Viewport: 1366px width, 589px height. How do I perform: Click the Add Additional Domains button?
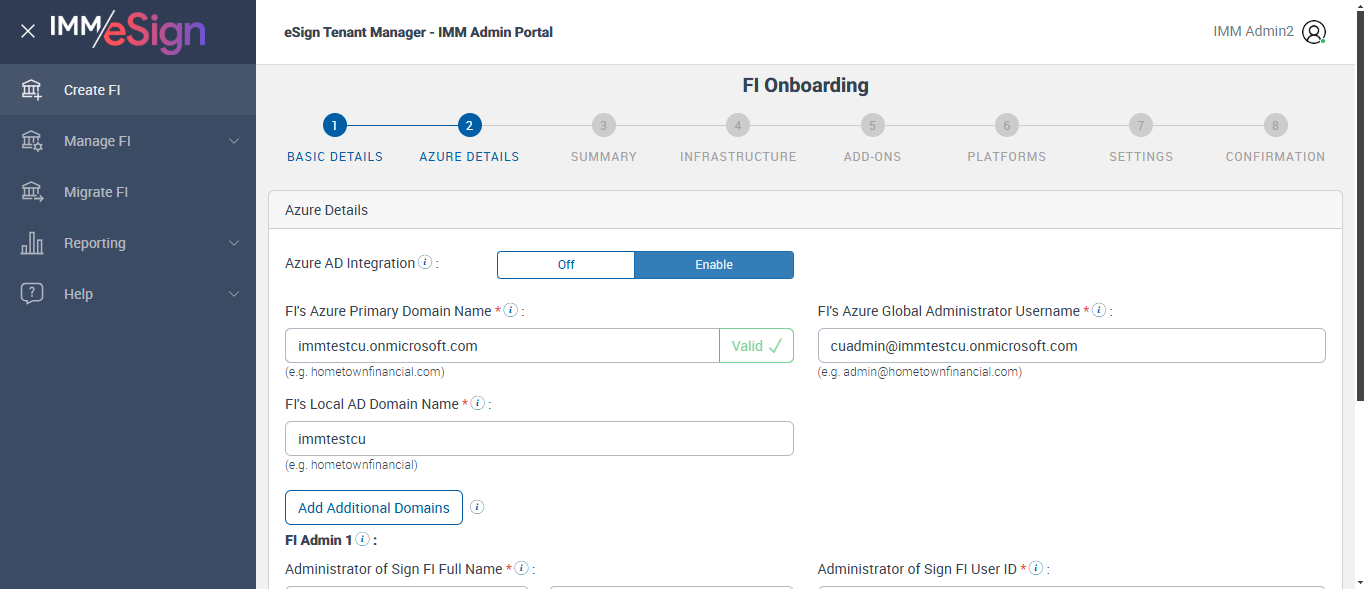click(x=374, y=507)
